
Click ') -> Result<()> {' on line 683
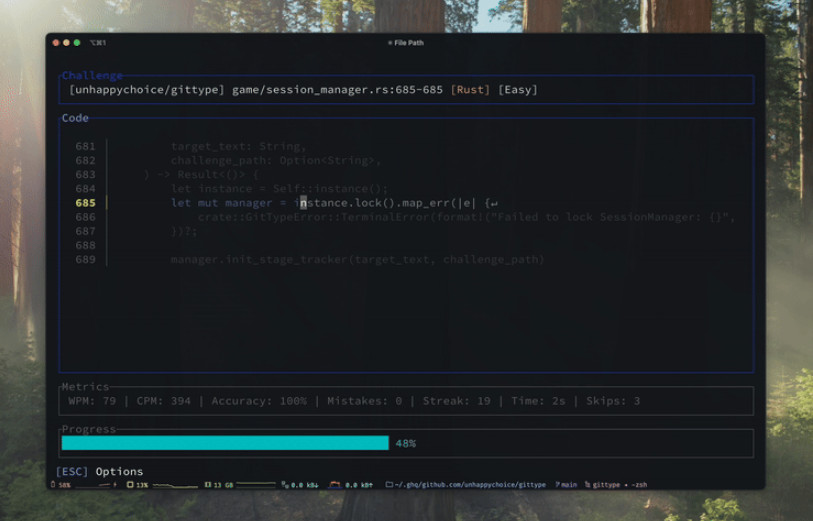pos(201,175)
